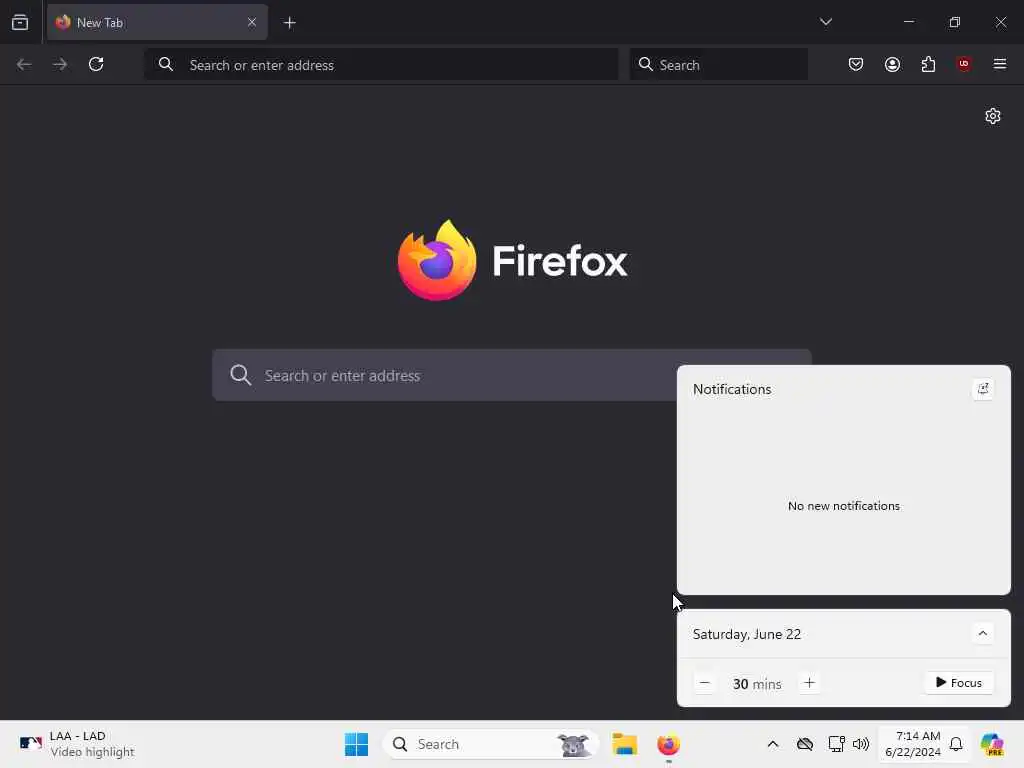Click magnifier icon in toolbar Search box
The width and height of the screenshot is (1024, 768).
[x=645, y=64]
